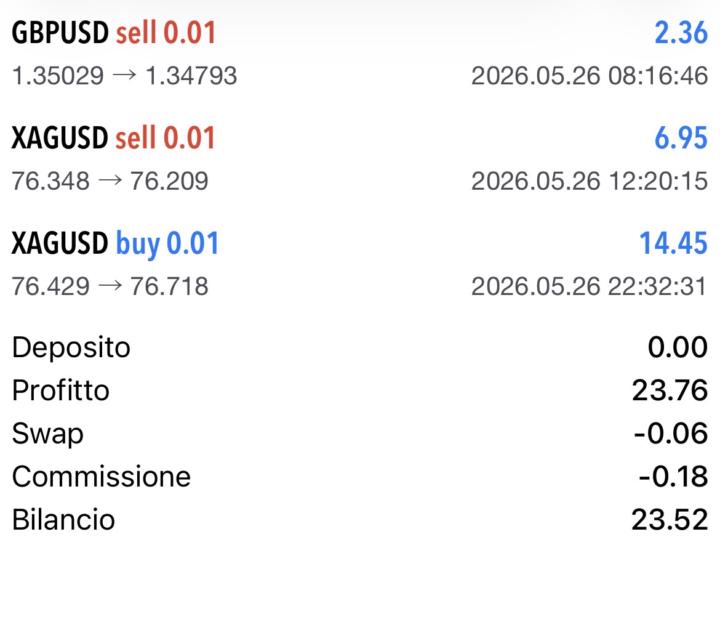Select price range 76.348 to 76.209
Viewport: 720px width, 622px height.
tap(110, 181)
